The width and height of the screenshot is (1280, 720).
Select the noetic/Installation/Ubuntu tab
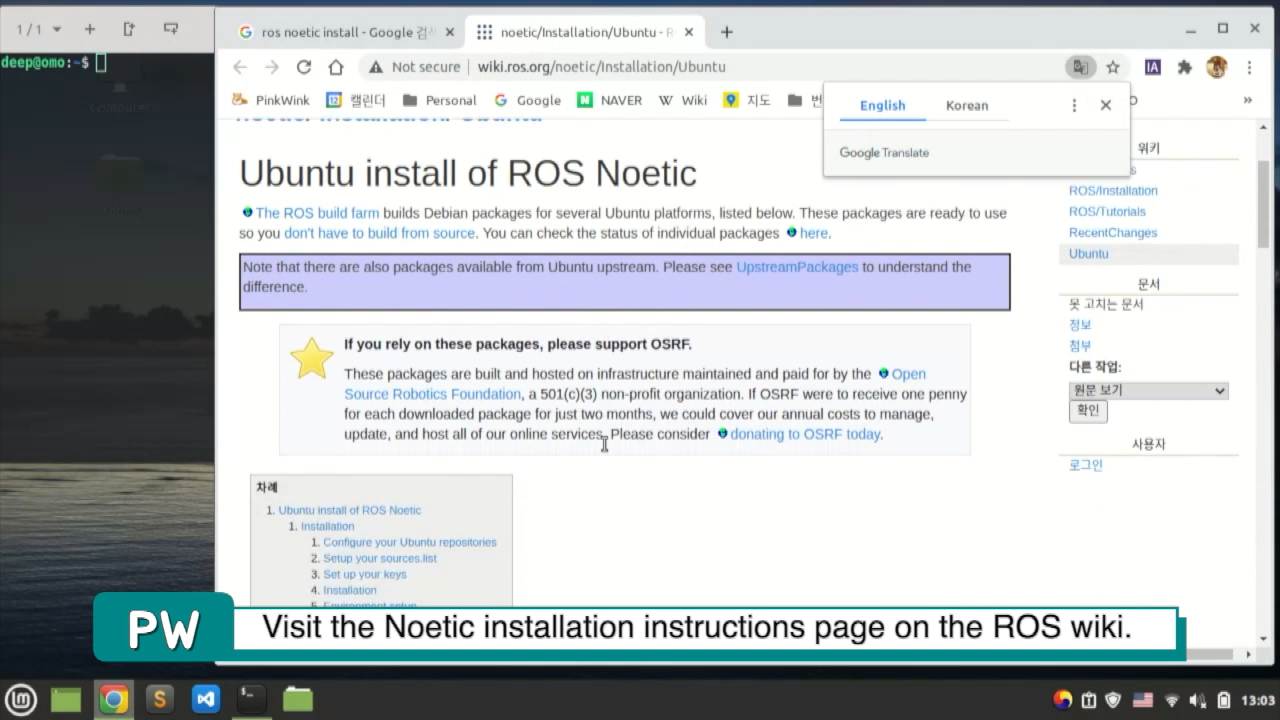[x=585, y=32]
